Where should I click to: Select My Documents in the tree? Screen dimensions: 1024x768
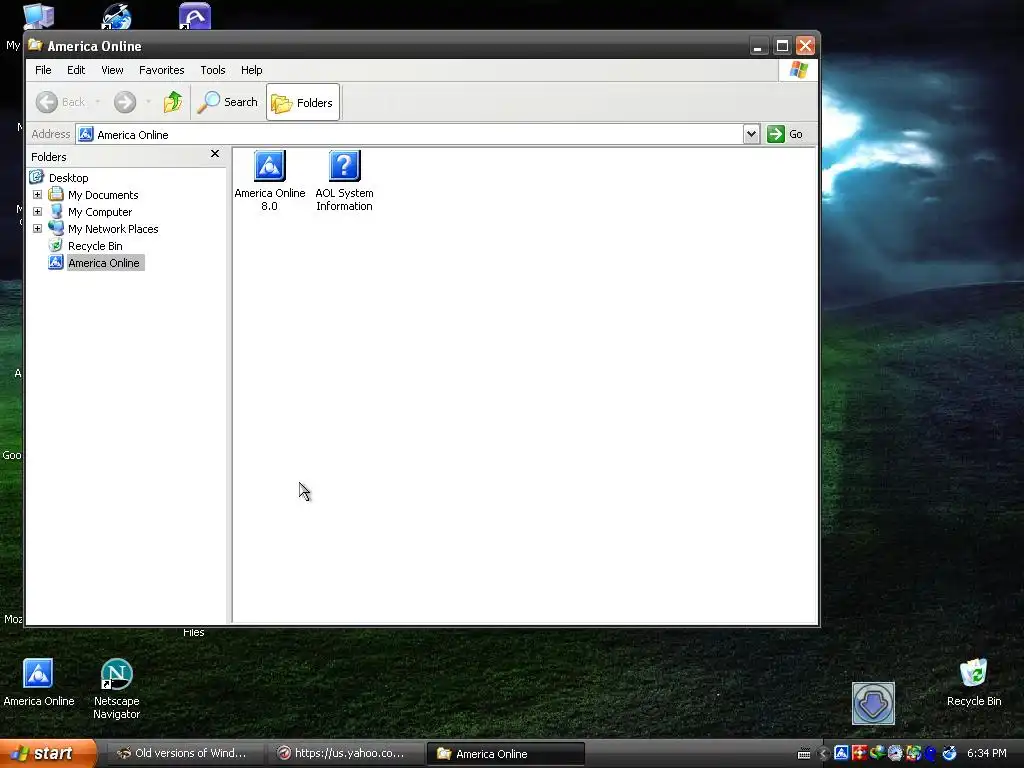103,195
